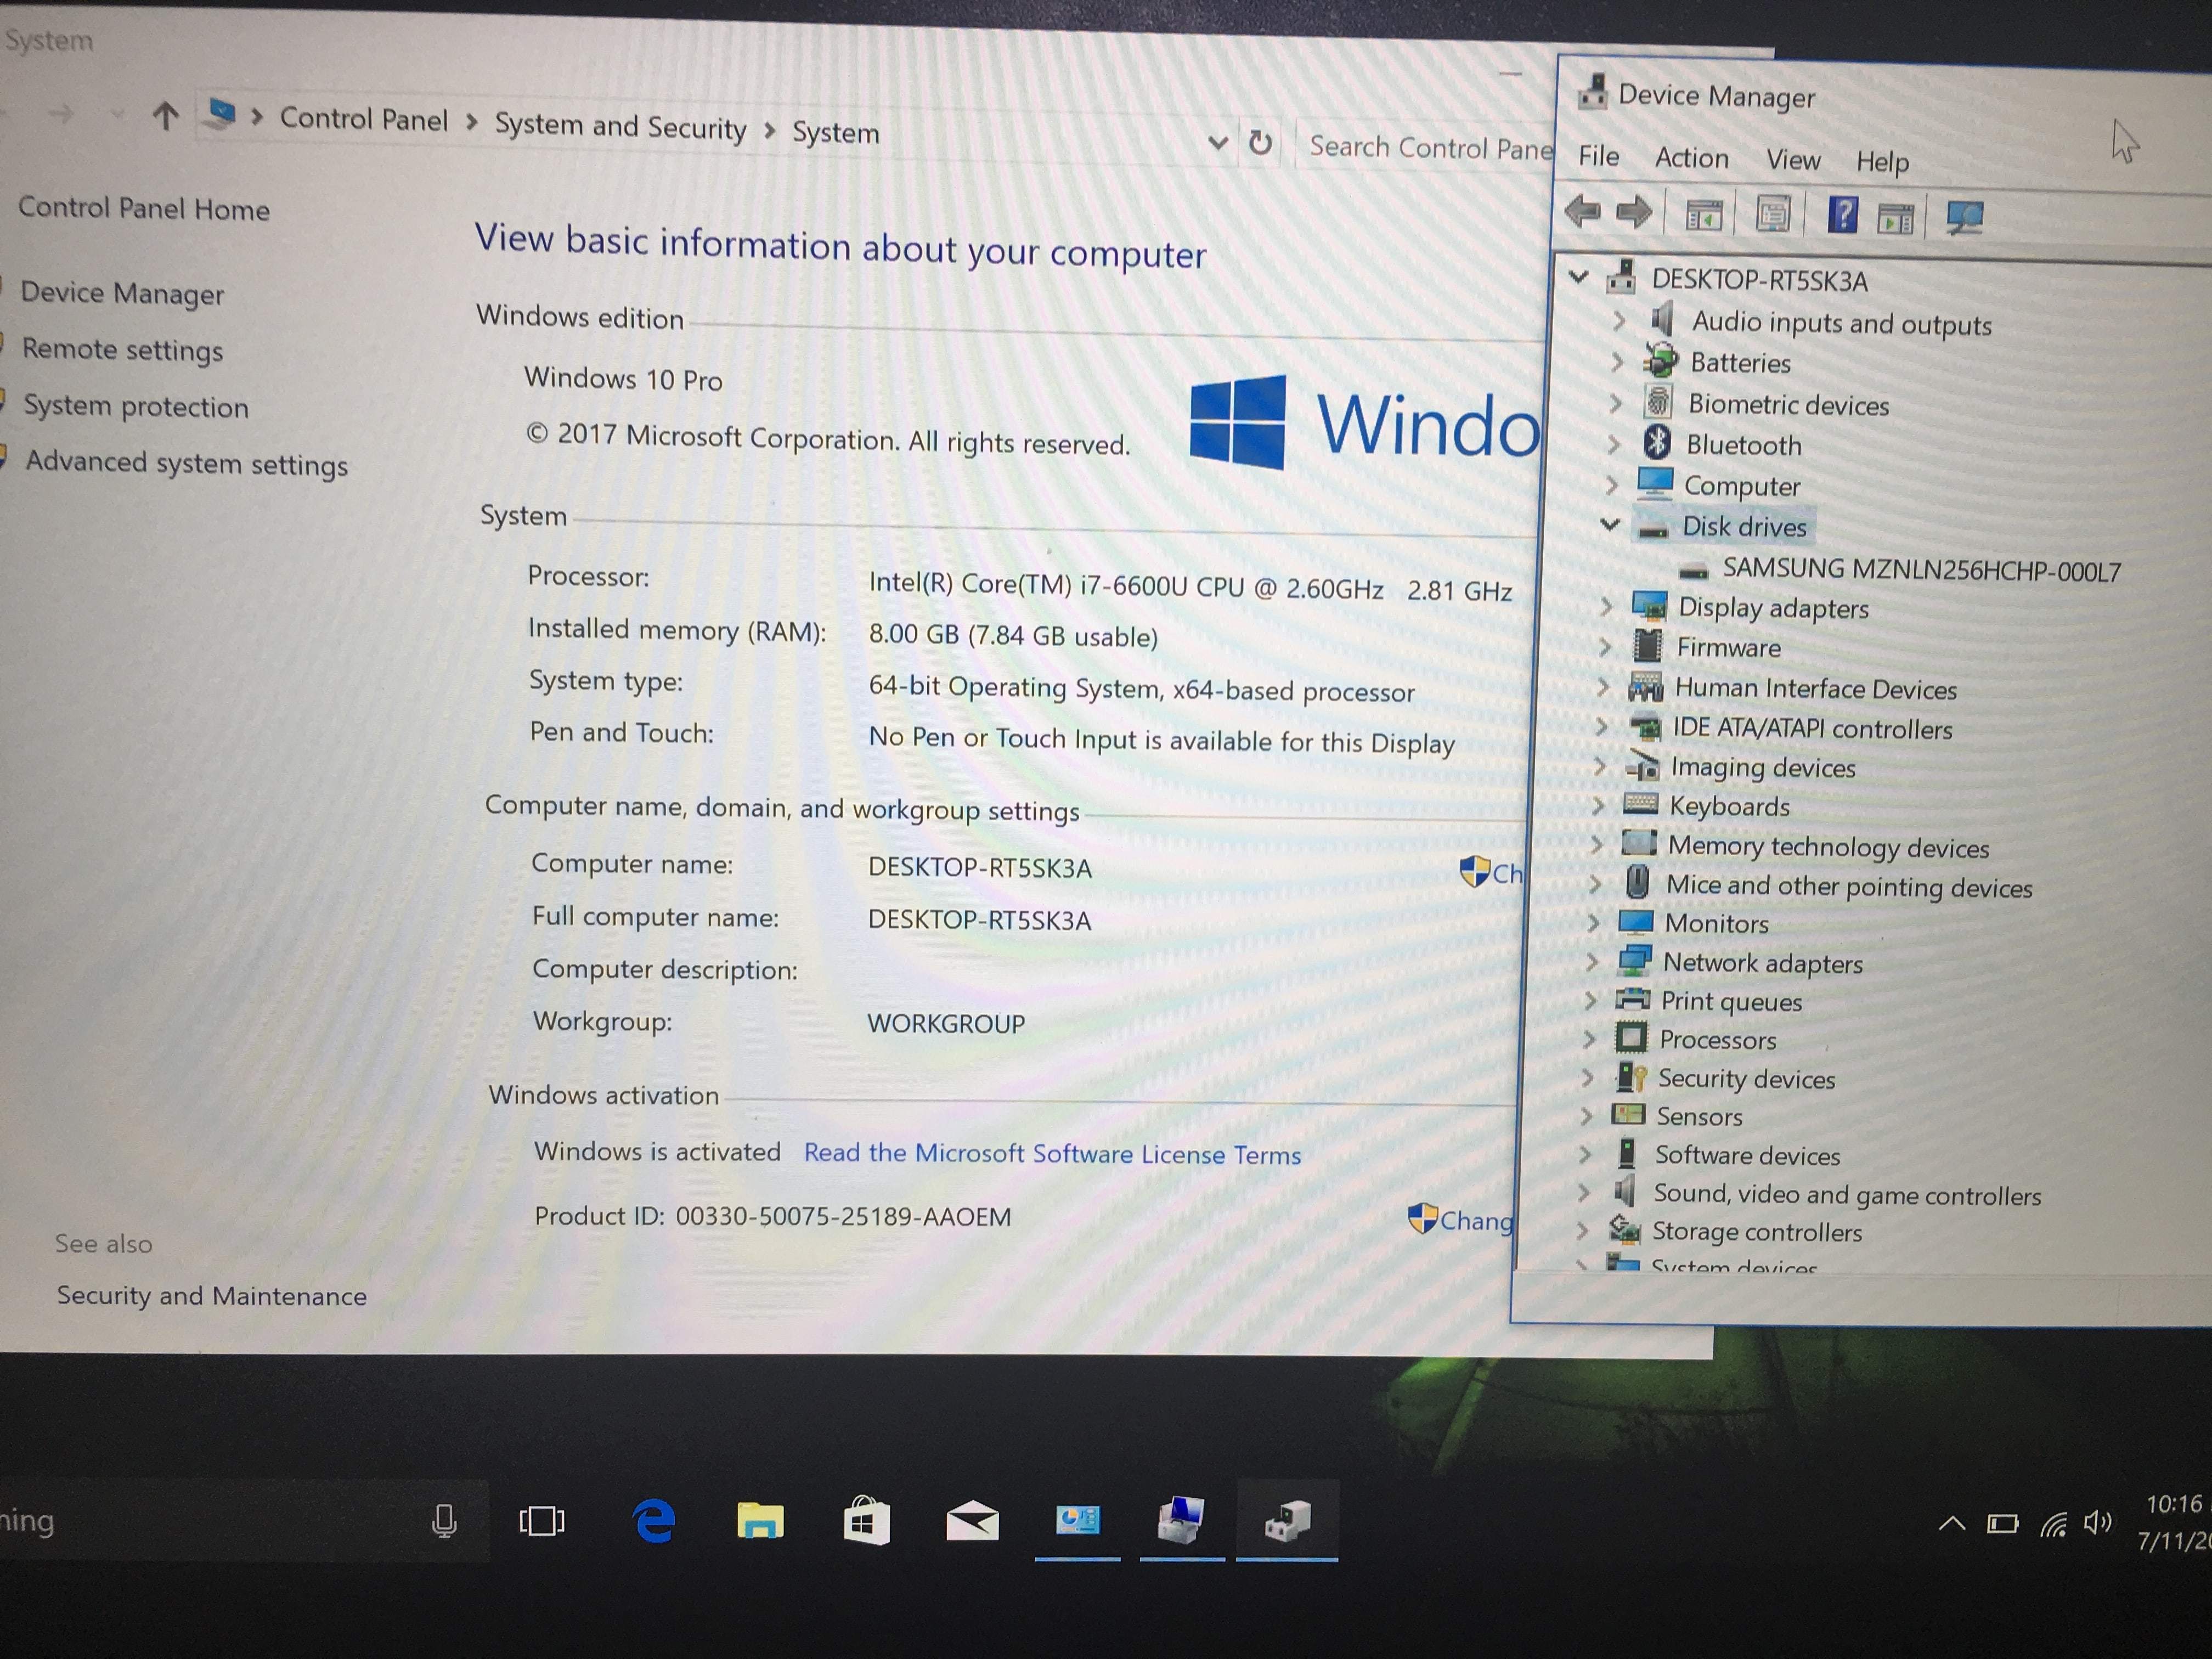Select SAMSUNG MZNLN256HCHP-000L7 disk entry
Screen dimensions: 2212x1659
pyautogui.click(x=1920, y=570)
